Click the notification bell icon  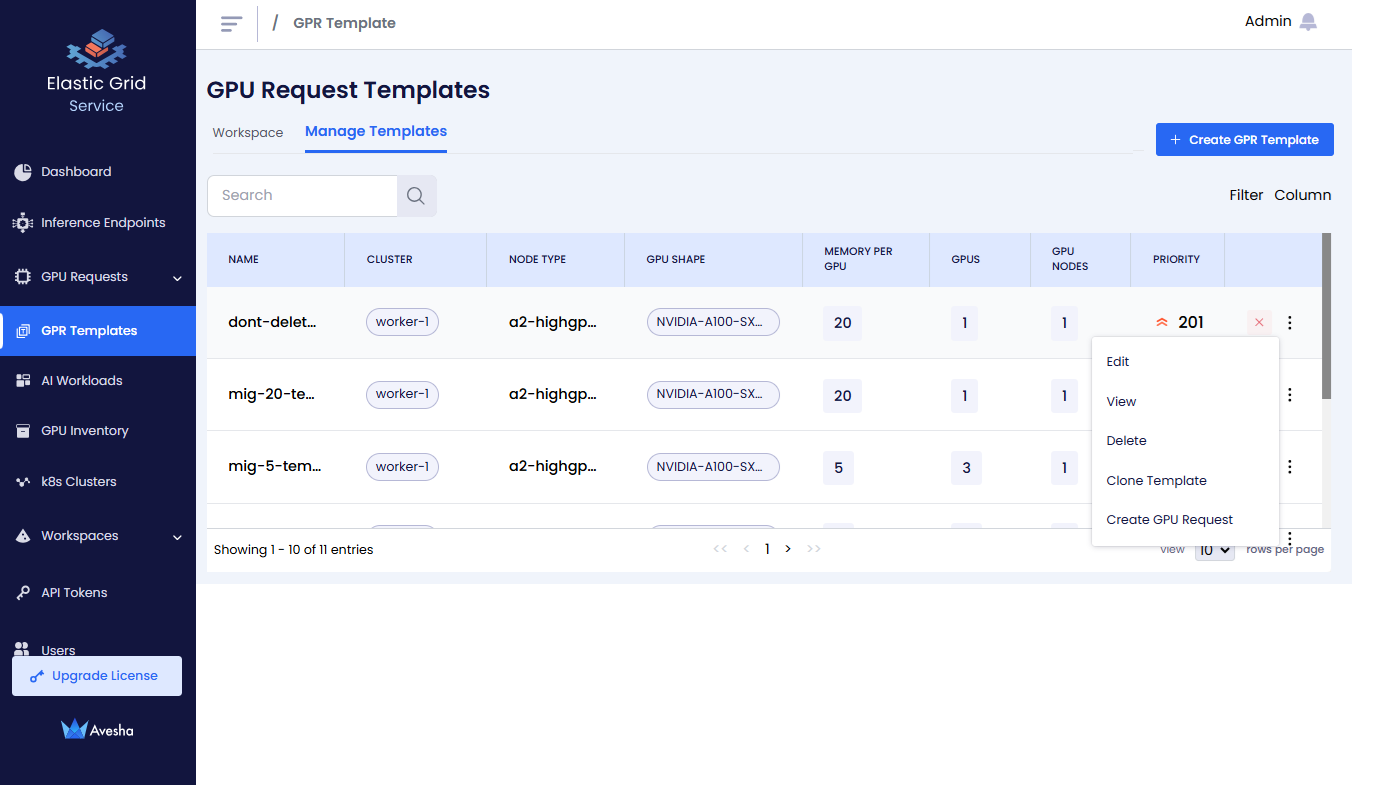(x=1308, y=22)
